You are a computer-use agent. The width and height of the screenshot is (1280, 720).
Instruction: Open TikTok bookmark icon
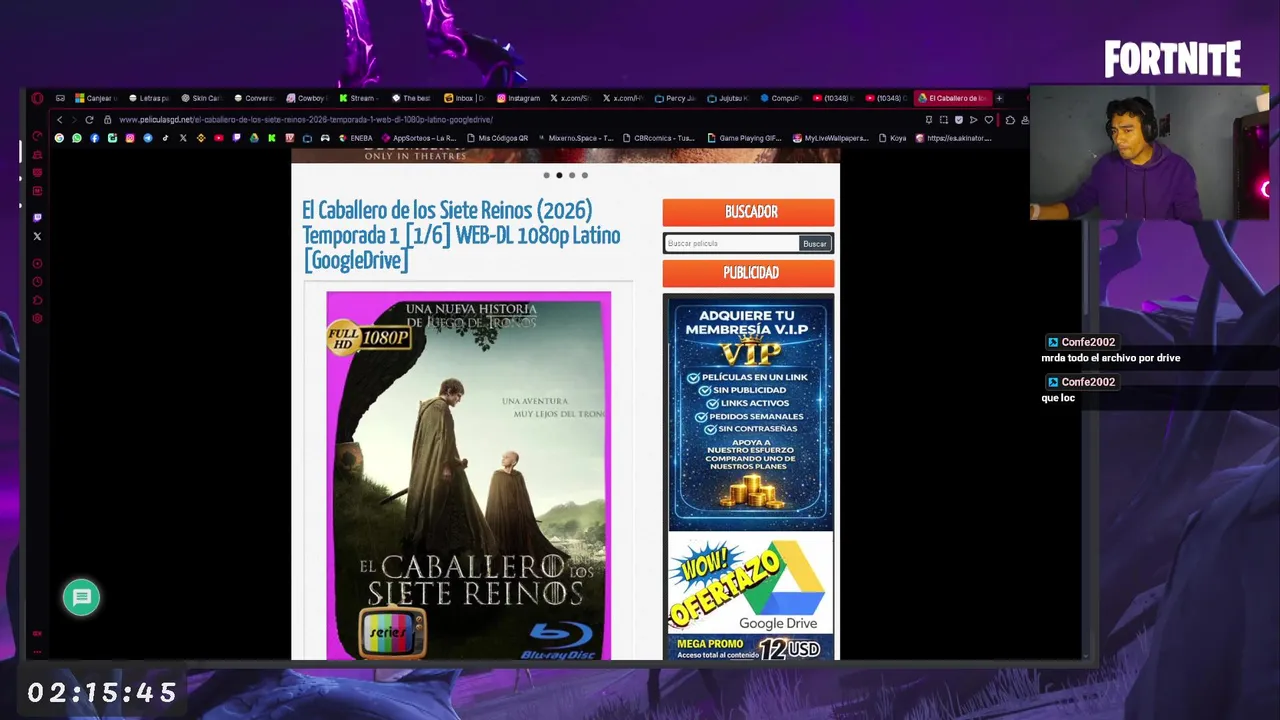[165, 138]
